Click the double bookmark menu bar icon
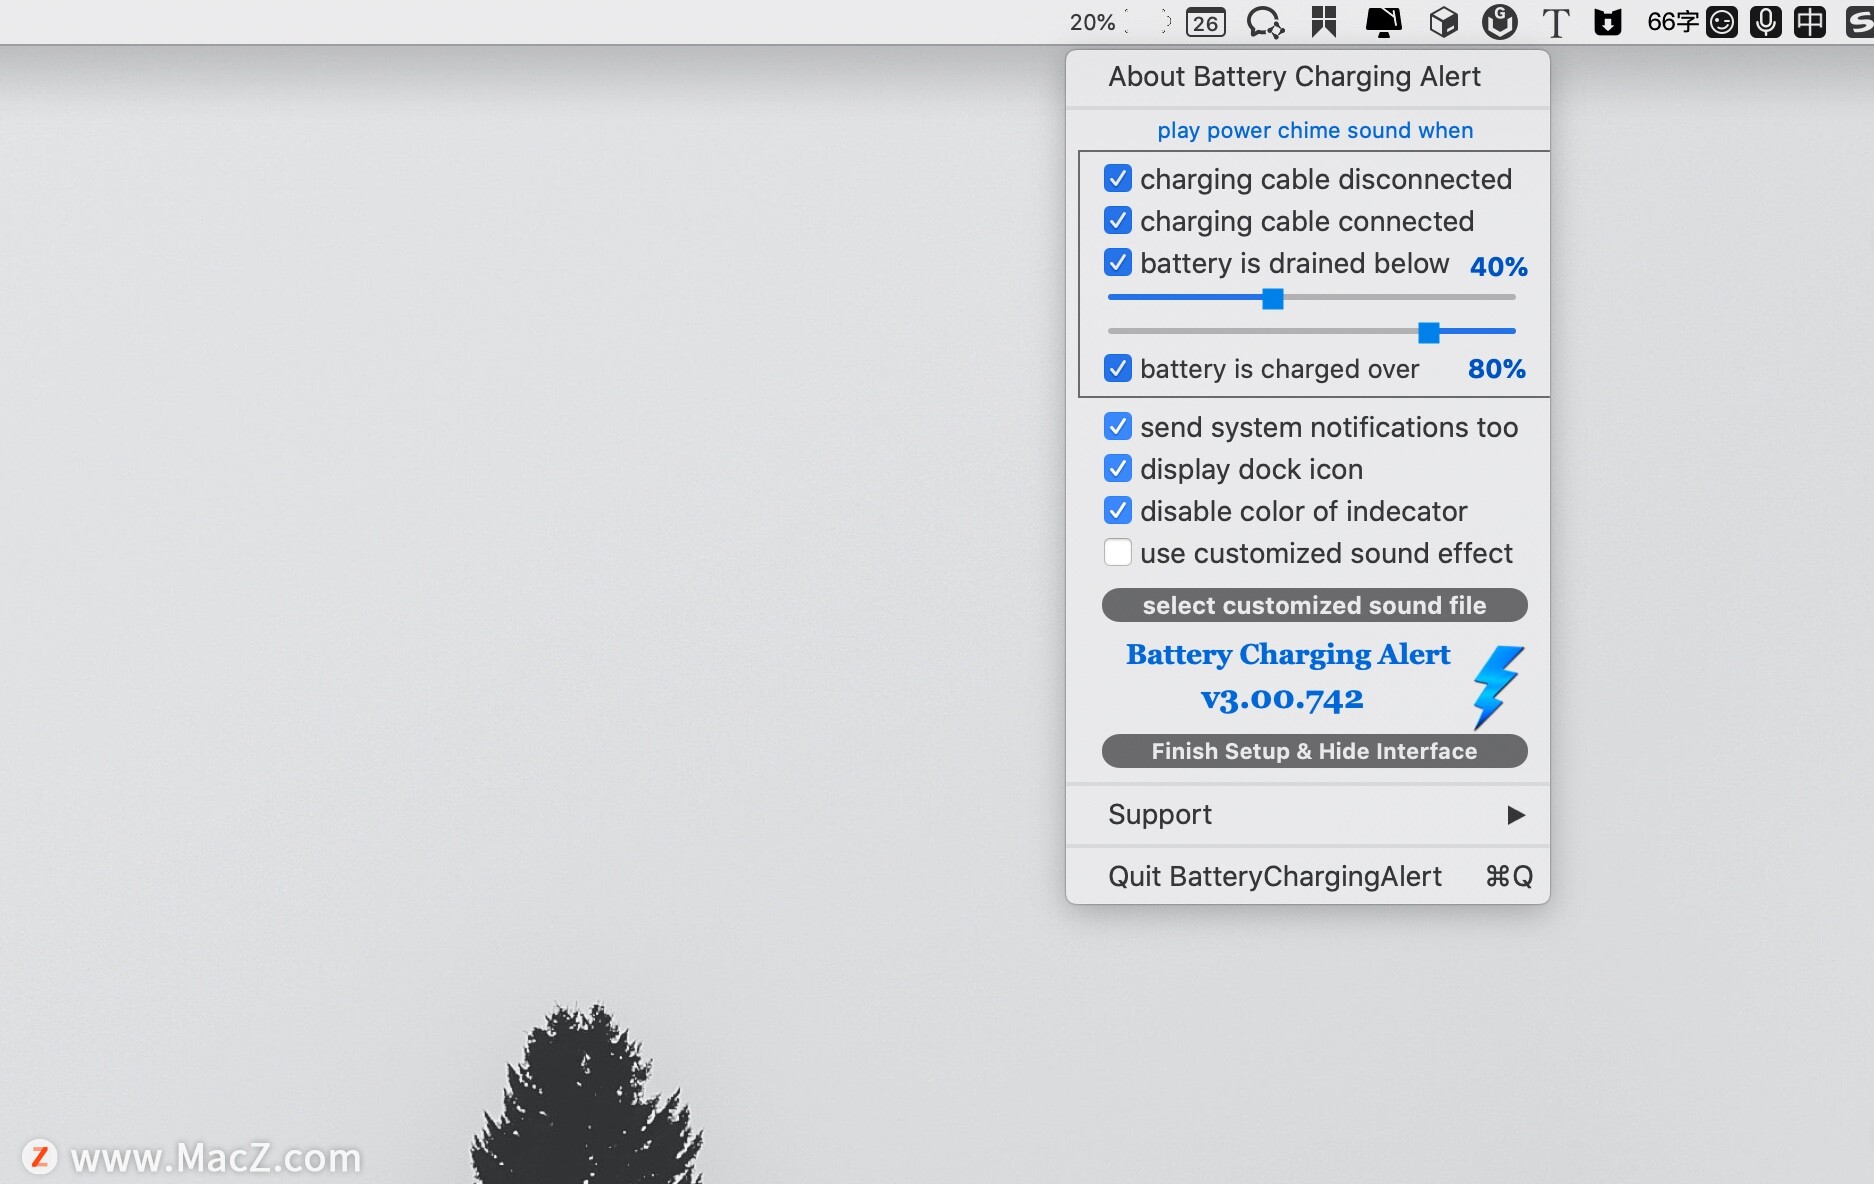1874x1184 pixels. click(1324, 22)
